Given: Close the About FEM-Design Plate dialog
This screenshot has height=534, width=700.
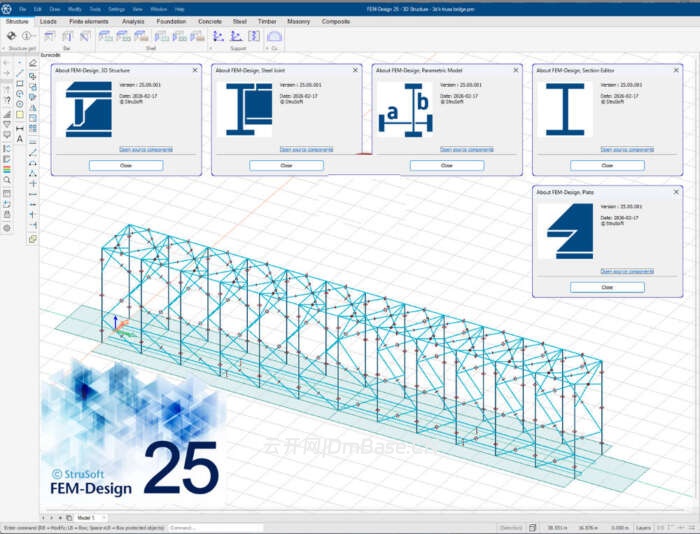Looking at the screenshot, I should click(607, 288).
